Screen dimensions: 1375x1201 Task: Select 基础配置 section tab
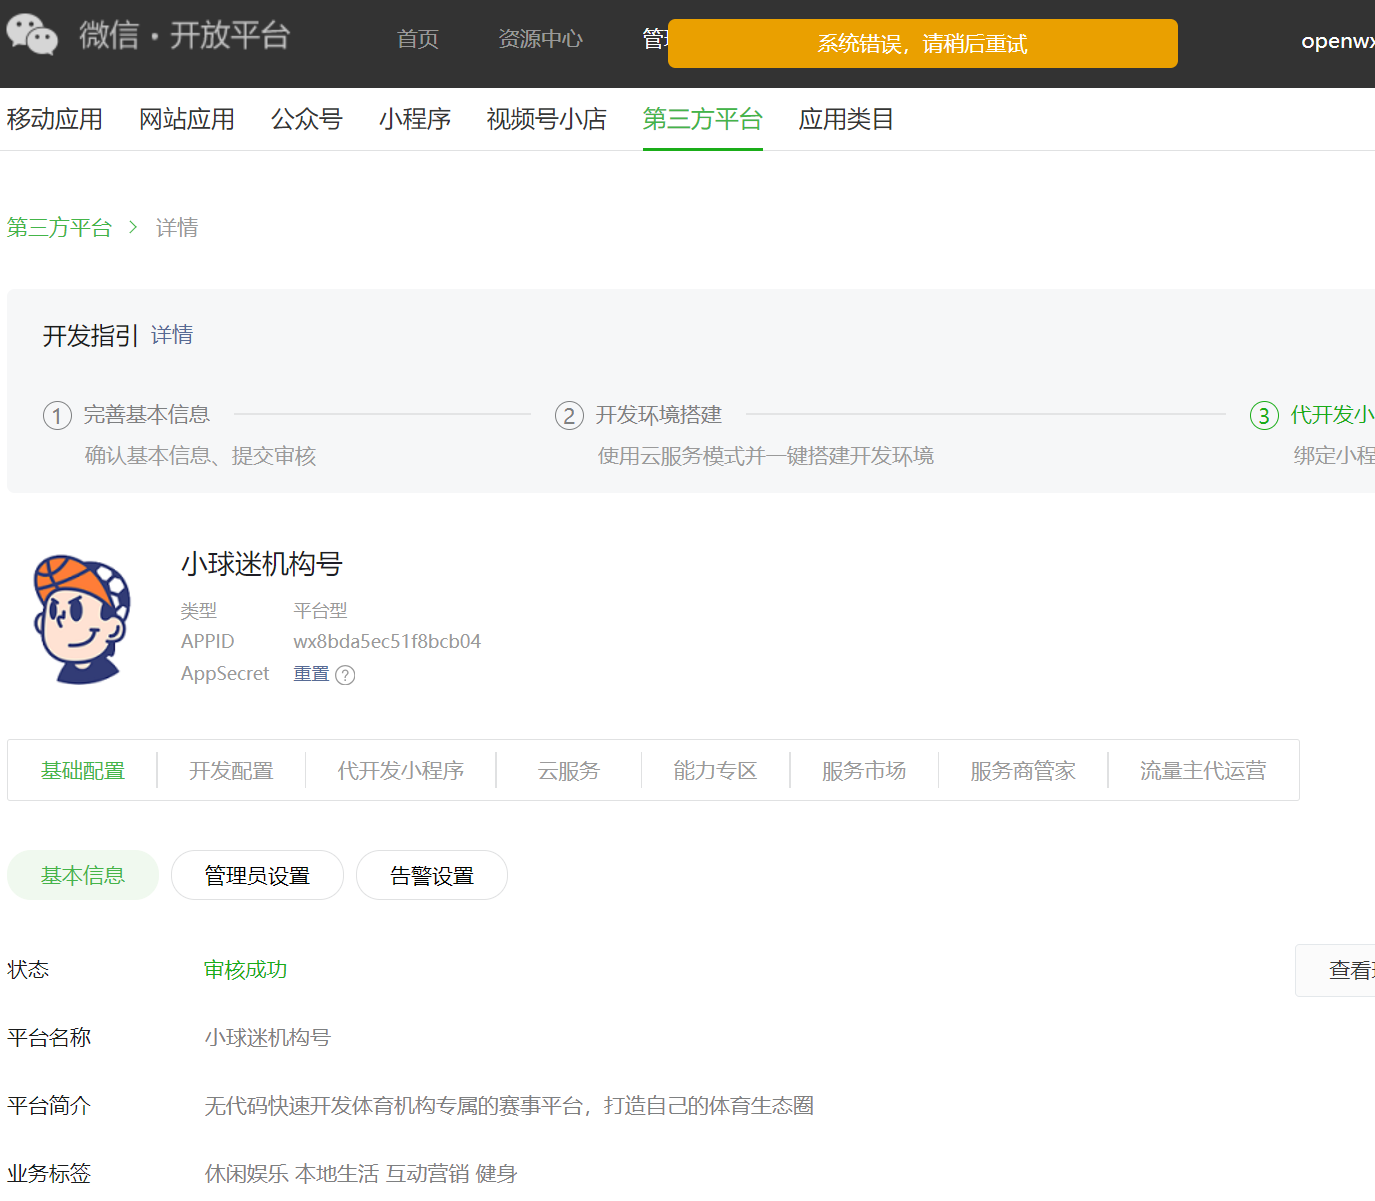[x=83, y=771]
